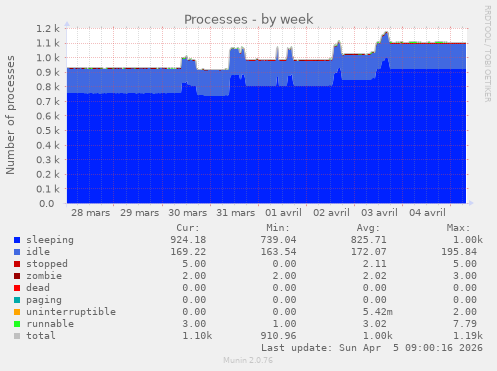Click total minimum value 910.96

coord(279,336)
